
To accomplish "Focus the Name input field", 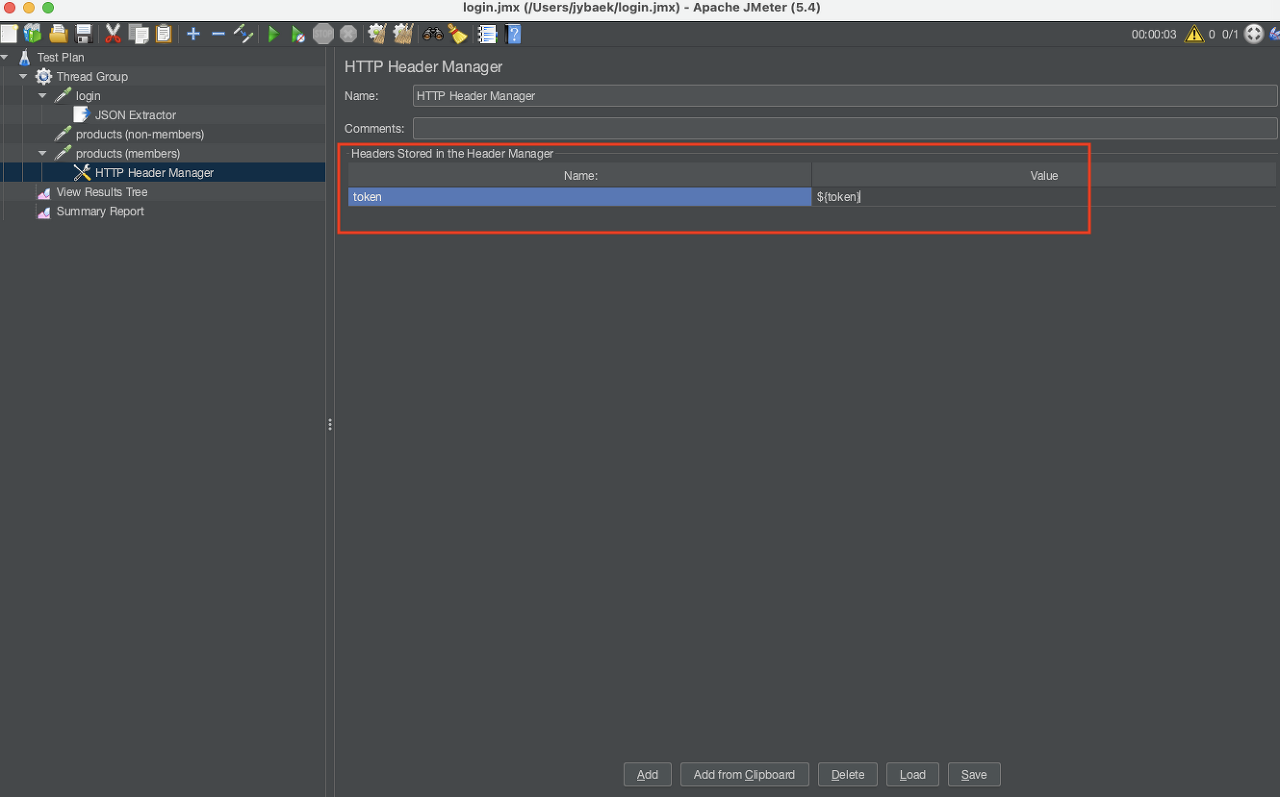I will coord(845,96).
